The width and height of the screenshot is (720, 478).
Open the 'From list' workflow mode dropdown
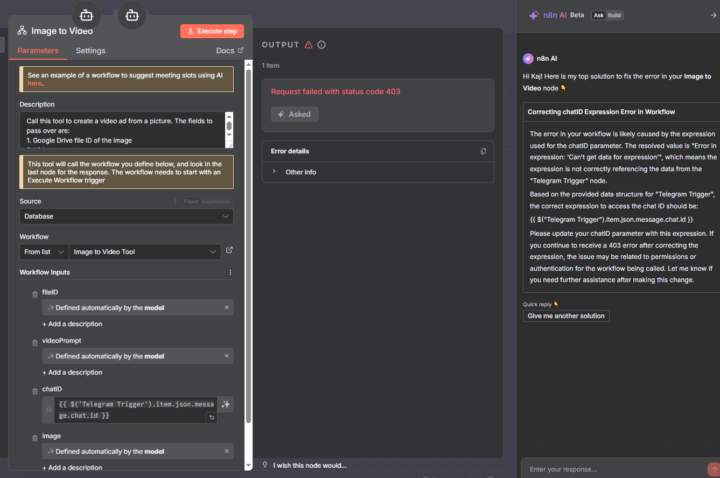click(x=43, y=251)
